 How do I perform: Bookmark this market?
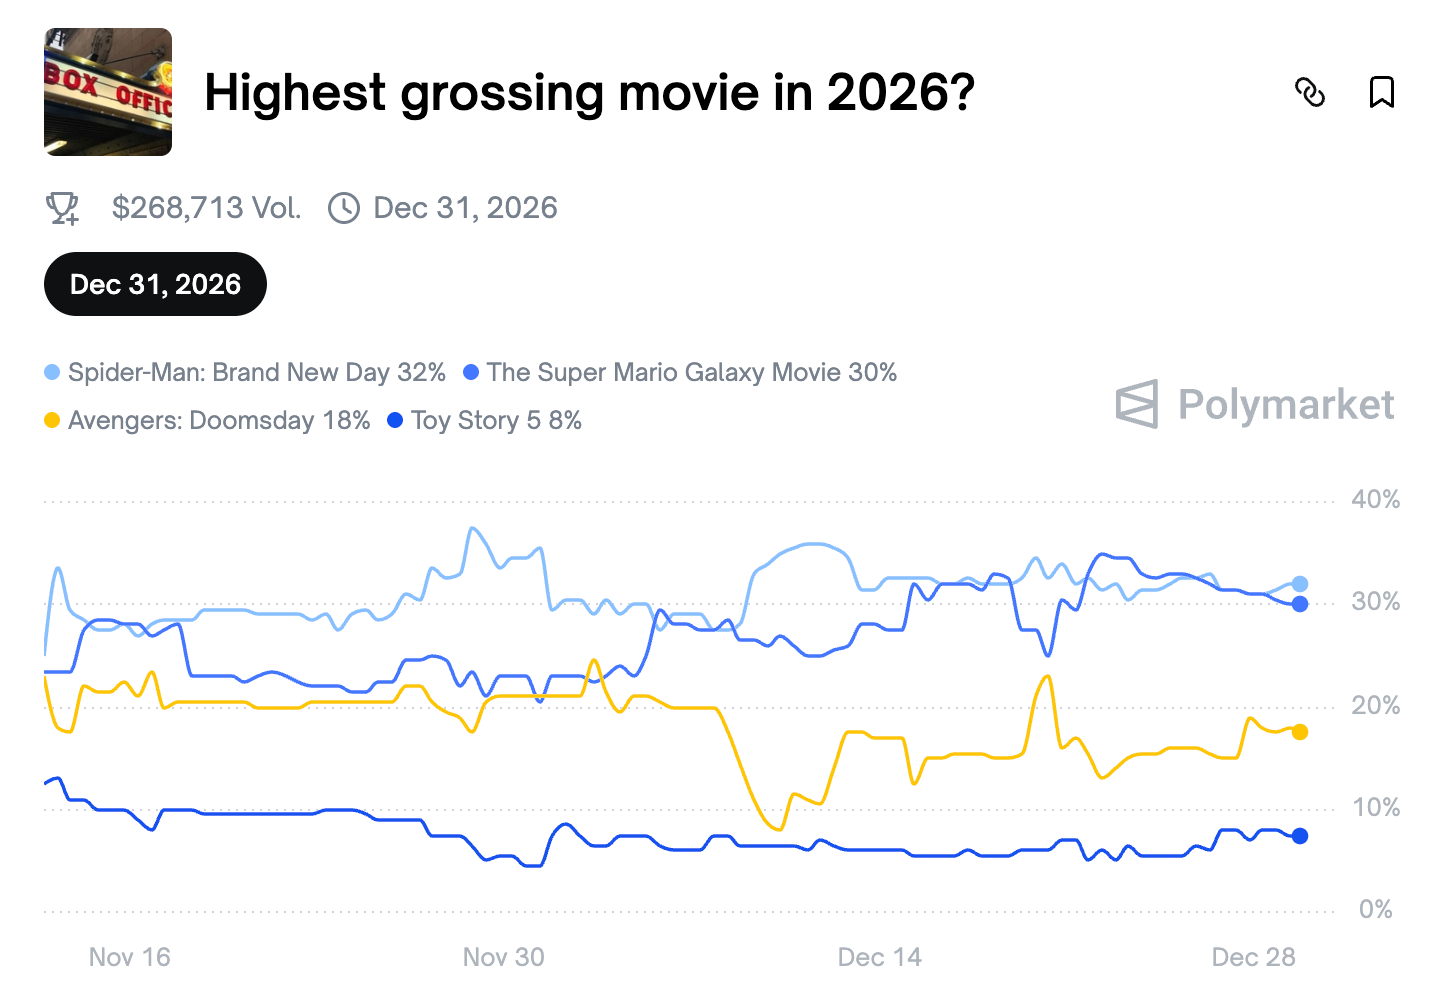1381,92
